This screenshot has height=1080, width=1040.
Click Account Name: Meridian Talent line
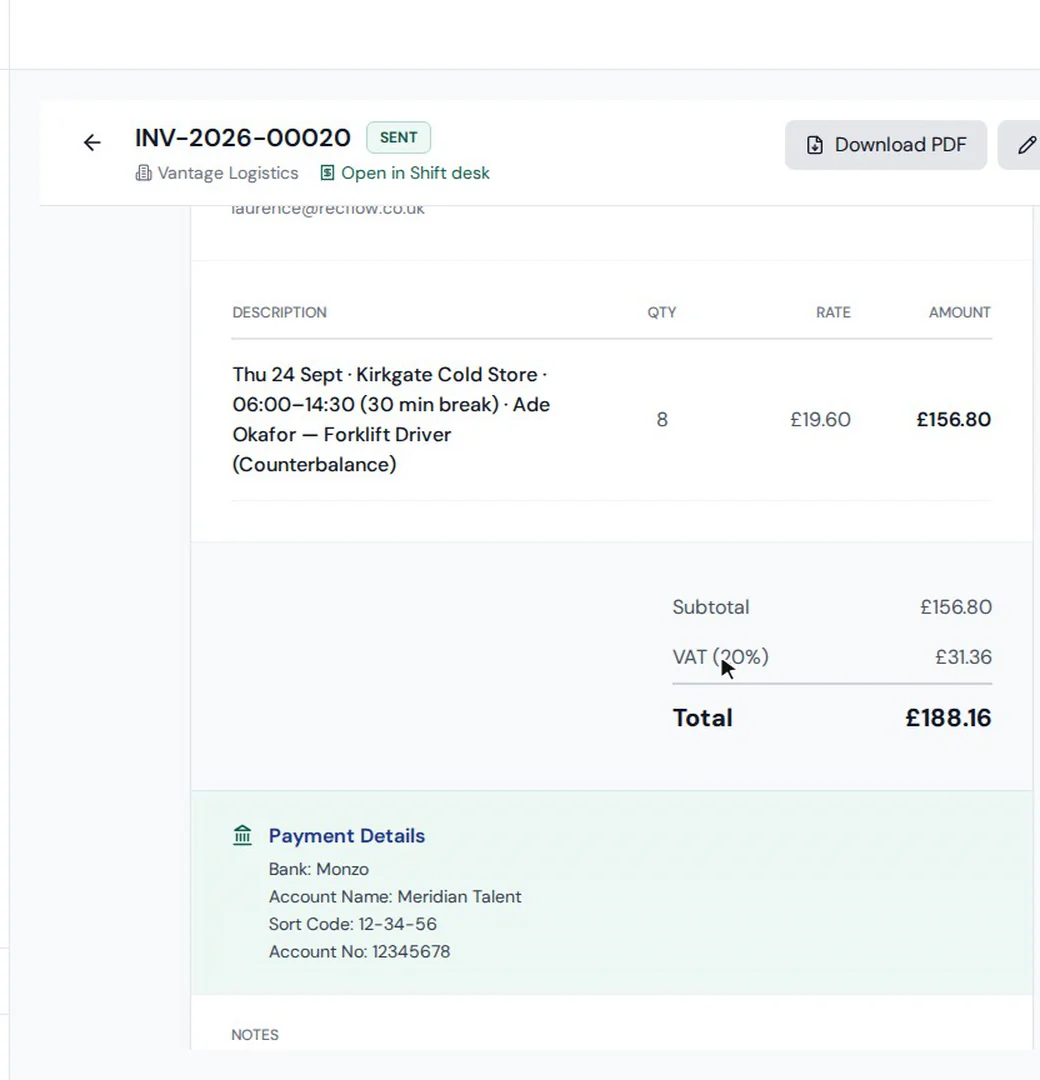coord(395,897)
